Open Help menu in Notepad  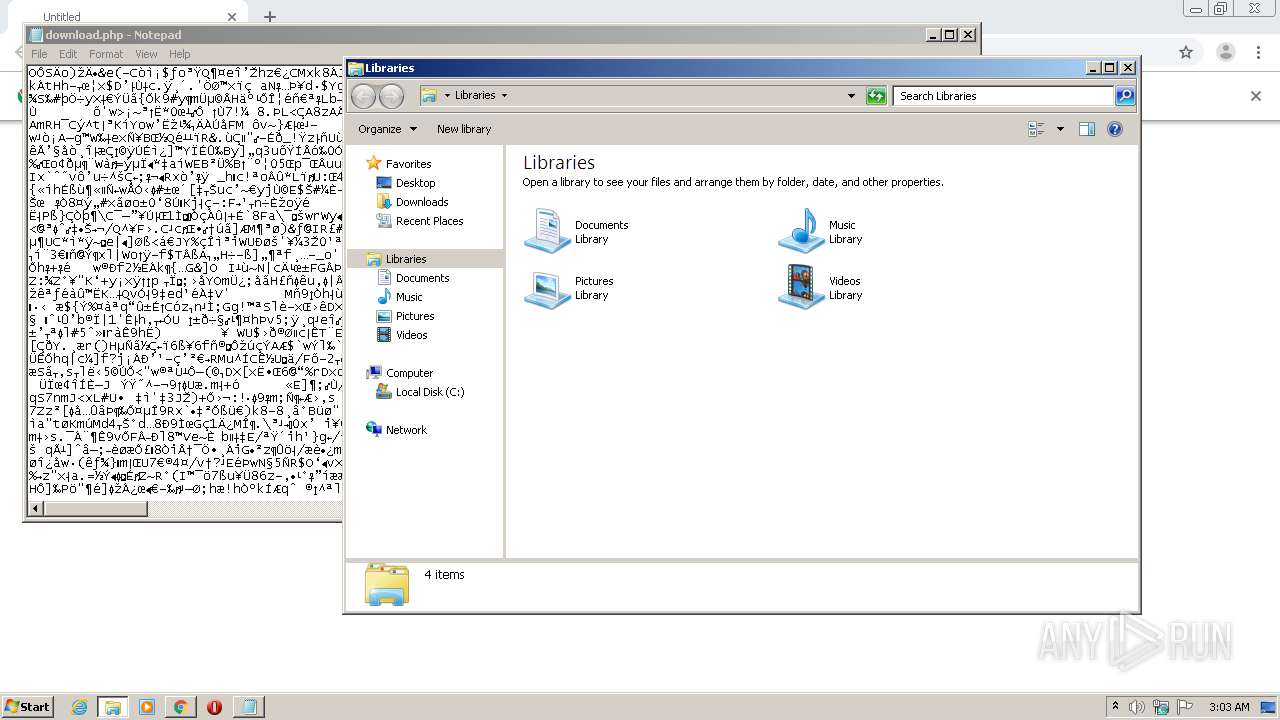(180, 54)
